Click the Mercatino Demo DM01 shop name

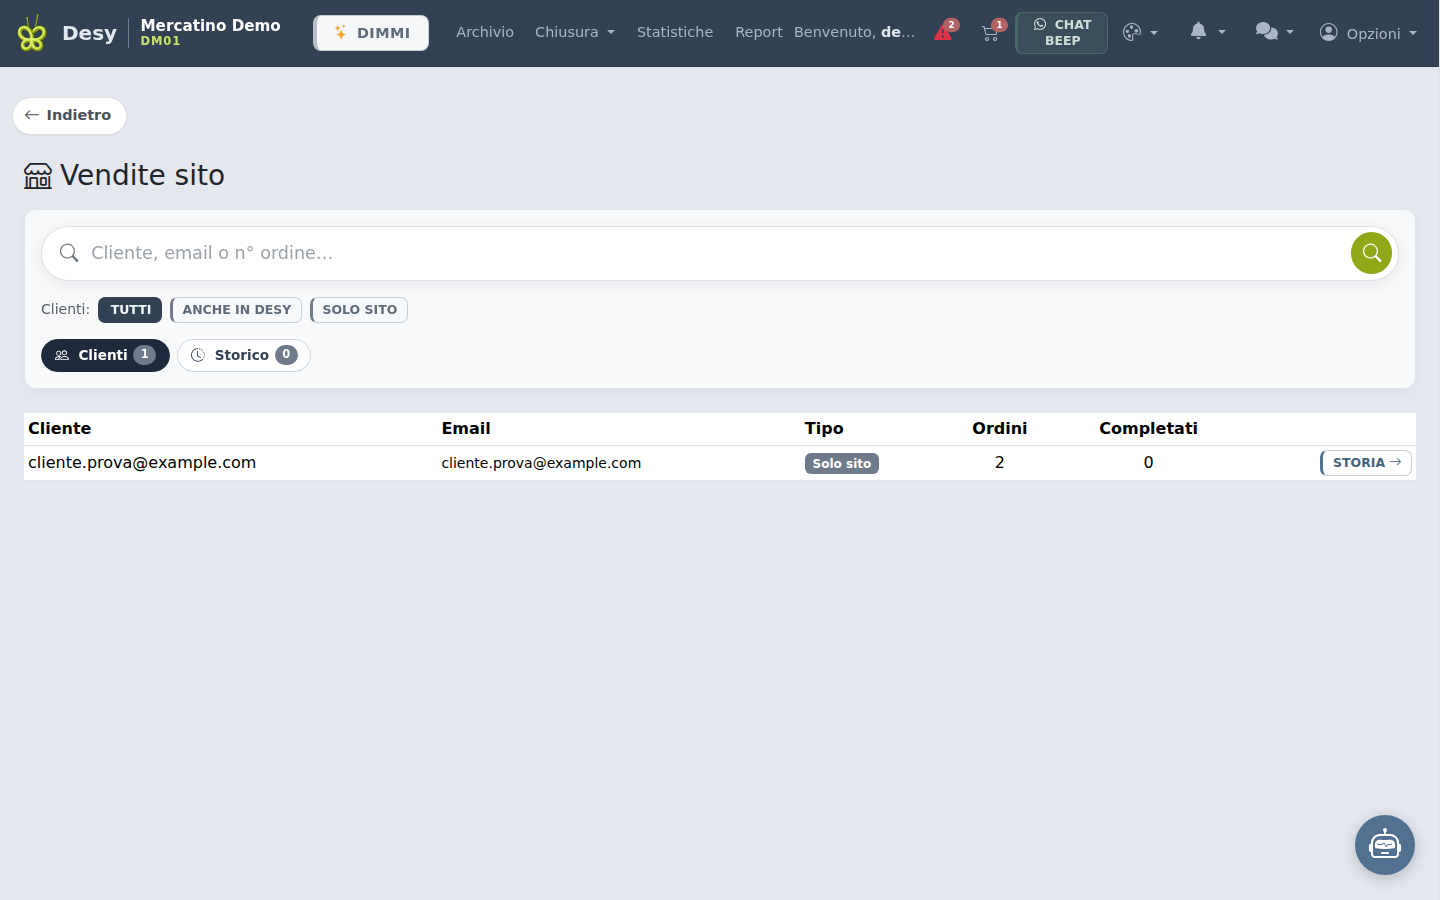[x=210, y=32]
